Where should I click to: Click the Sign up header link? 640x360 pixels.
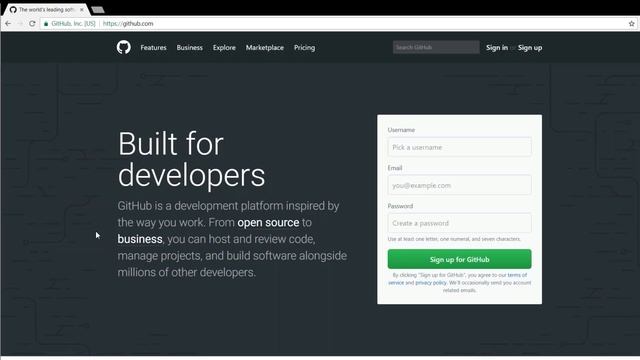coord(530,47)
